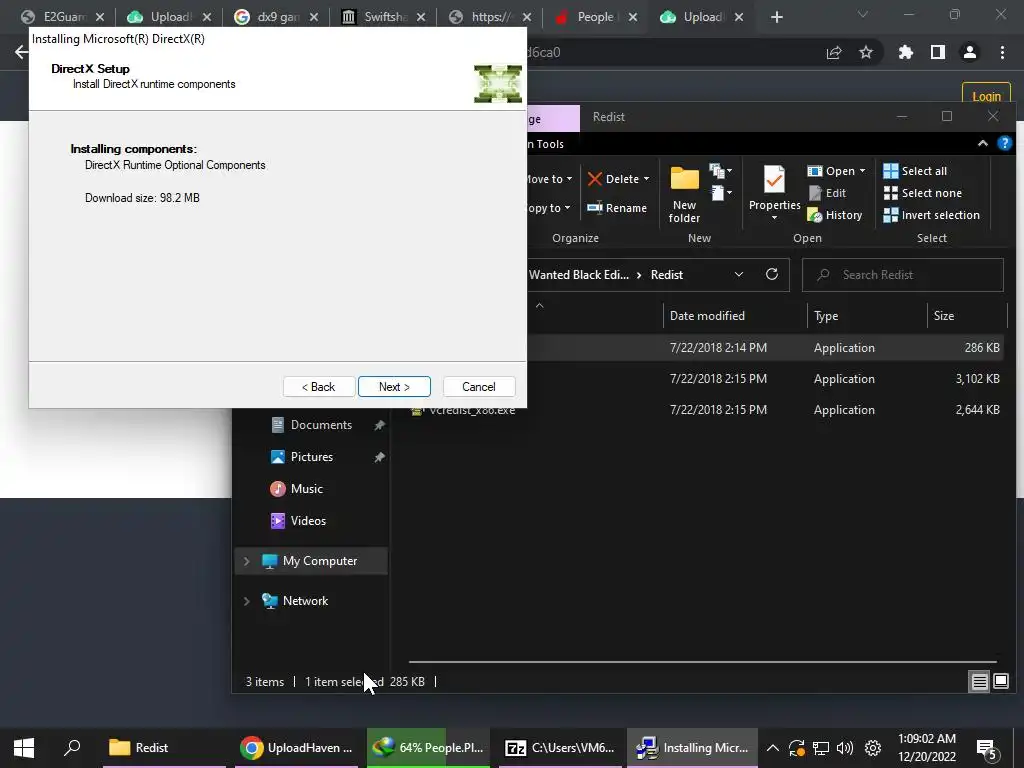The height and width of the screenshot is (768, 1024).
Task: Open the Delete dropdown in Explorer ribbon
Action: [647, 179]
